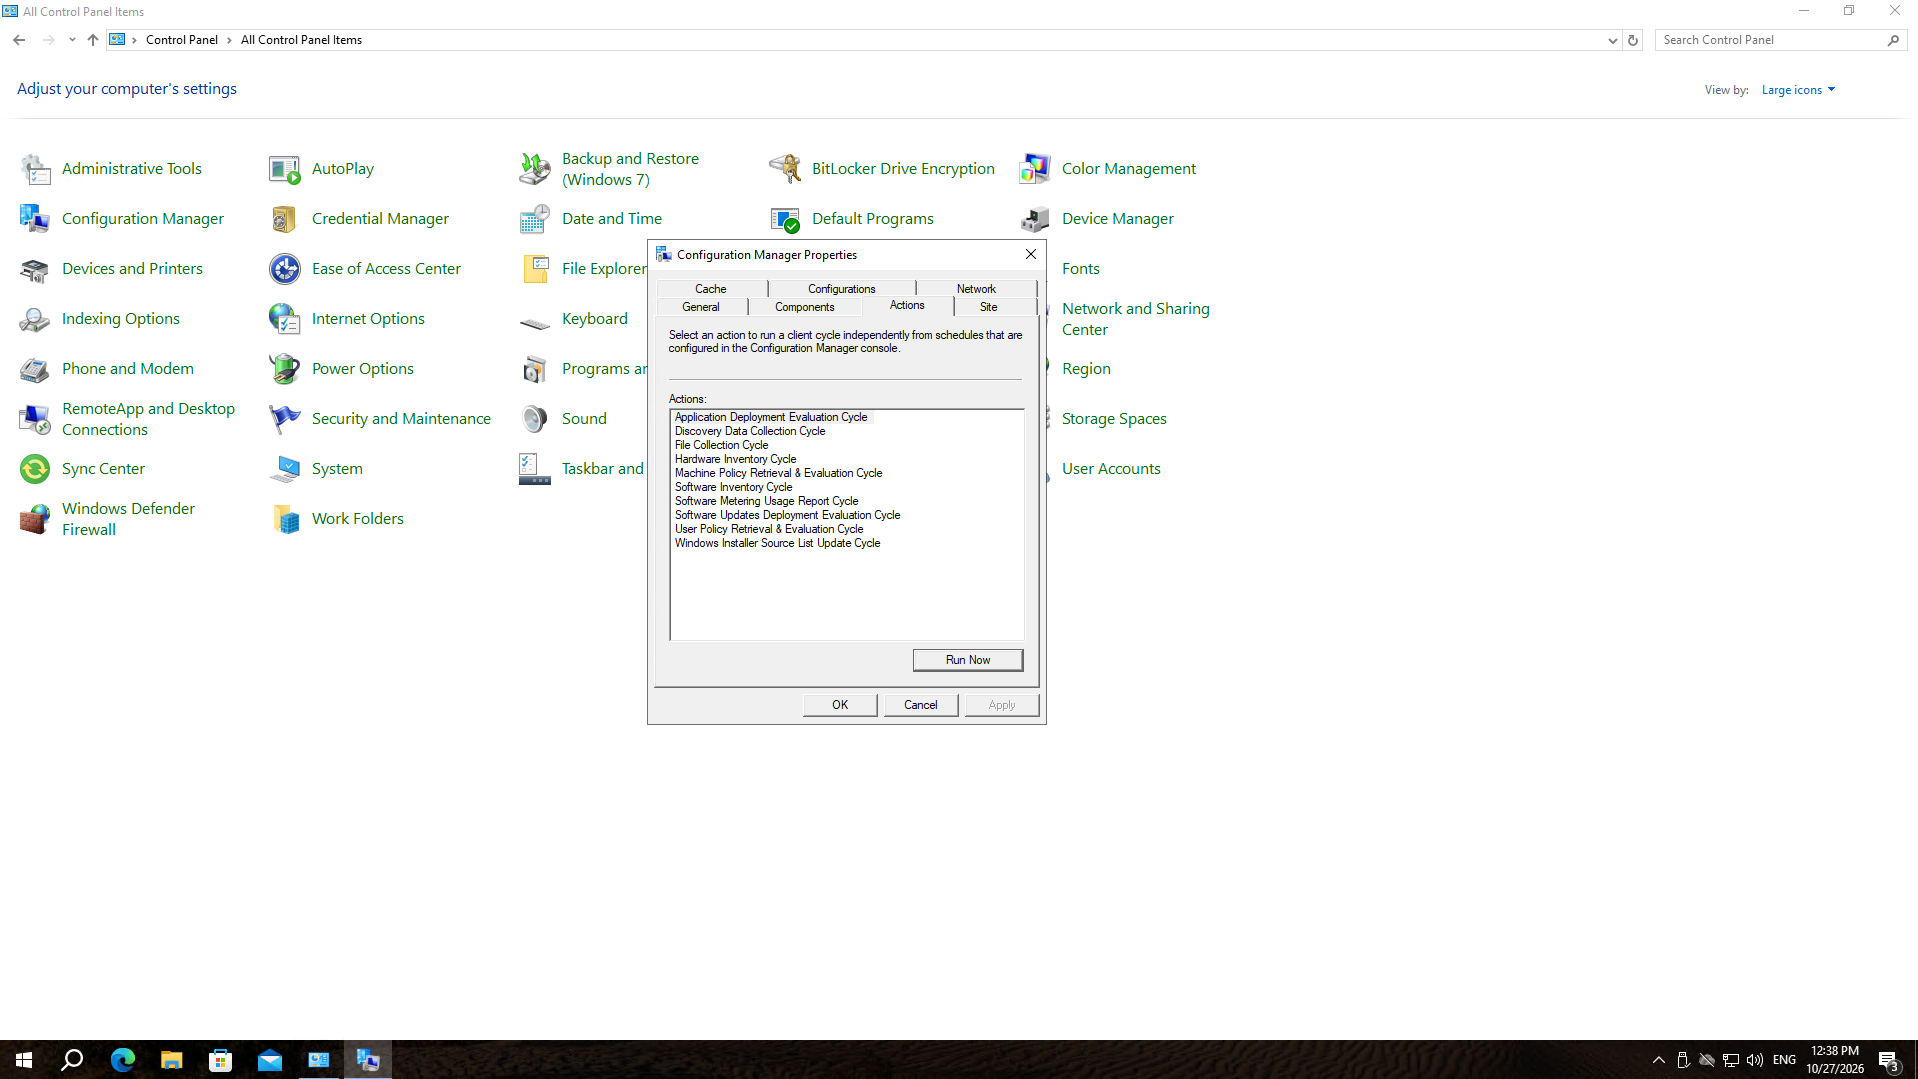This screenshot has height=1079, width=1918.
Task: Cancel the Configuration Manager Properties dialog
Action: coord(921,705)
